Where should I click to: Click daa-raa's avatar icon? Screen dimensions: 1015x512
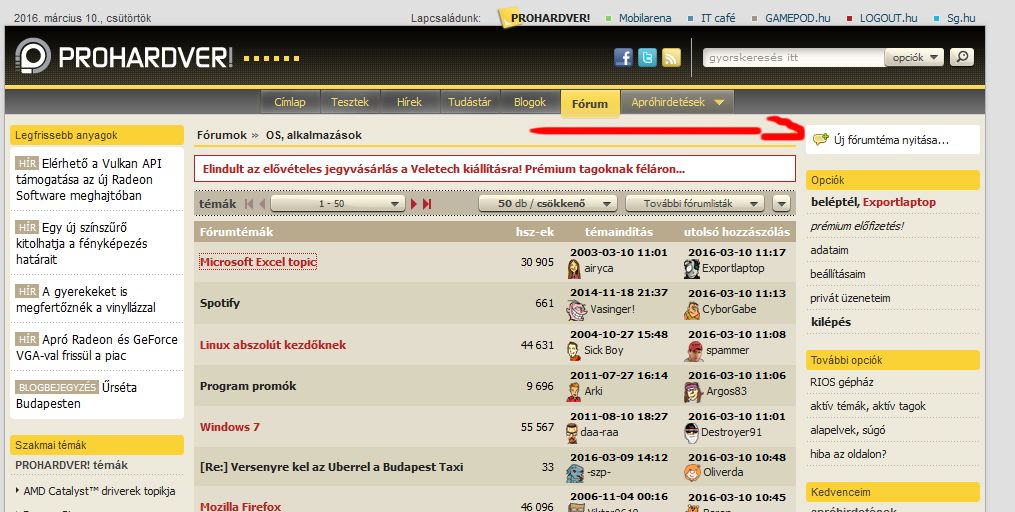[x=572, y=433]
